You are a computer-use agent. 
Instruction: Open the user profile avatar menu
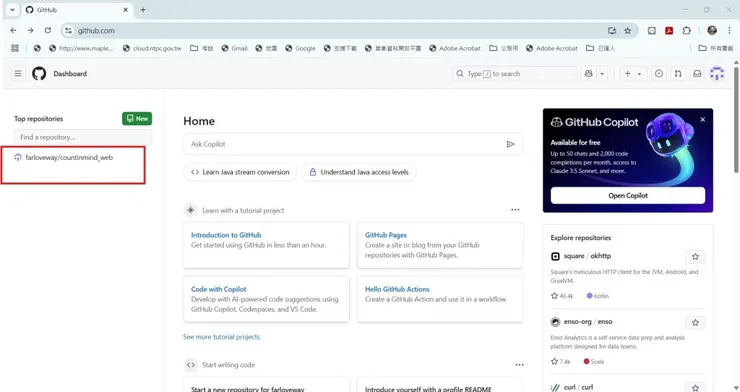(x=717, y=74)
